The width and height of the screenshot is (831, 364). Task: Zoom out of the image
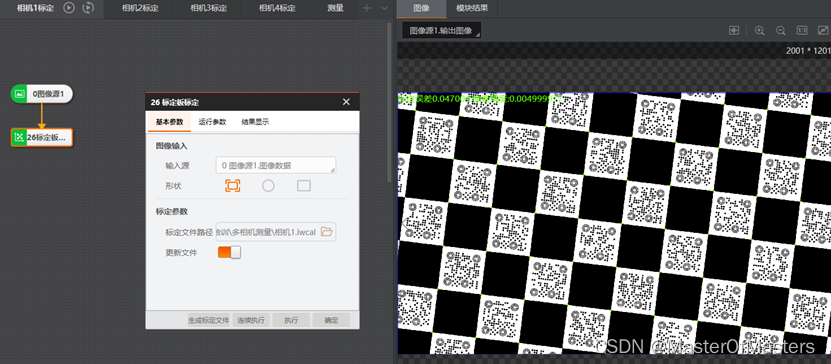[781, 31]
